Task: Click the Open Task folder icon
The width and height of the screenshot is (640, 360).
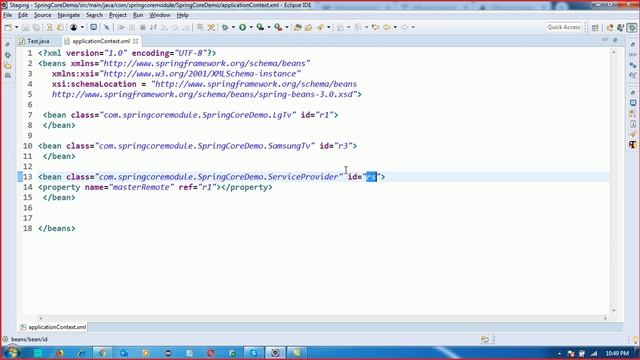Action: pos(309,27)
